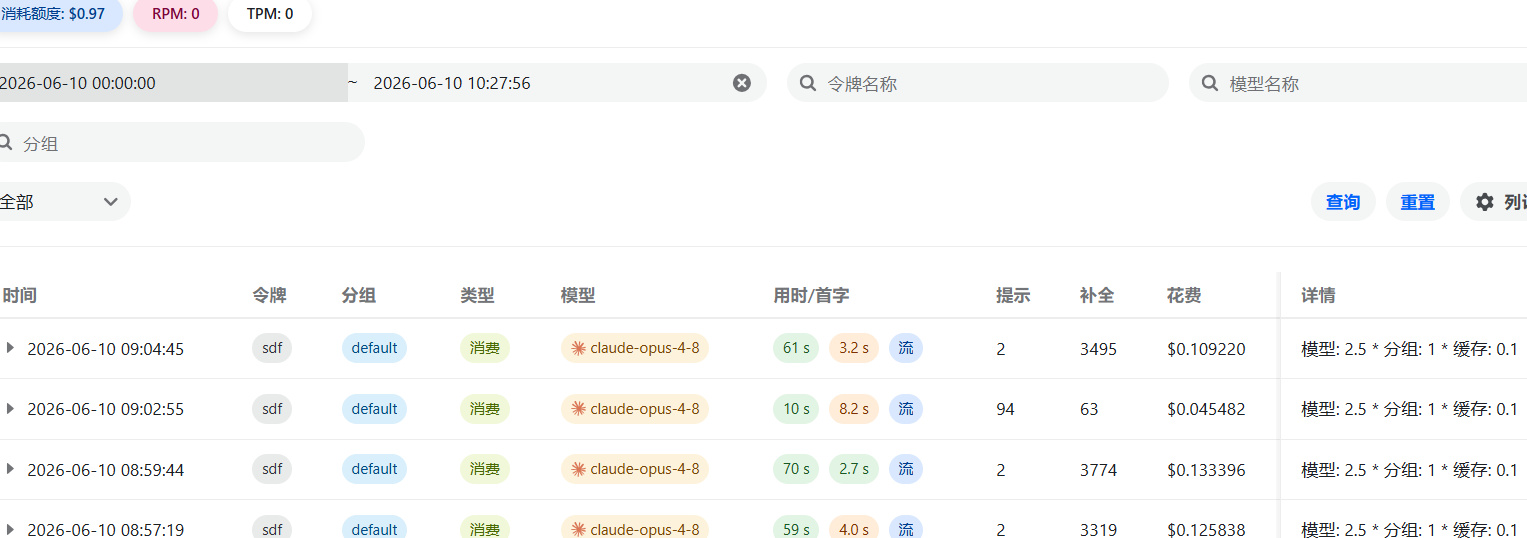Click the default group tag in 08:59:44 row
1527x538 pixels.
374,469
